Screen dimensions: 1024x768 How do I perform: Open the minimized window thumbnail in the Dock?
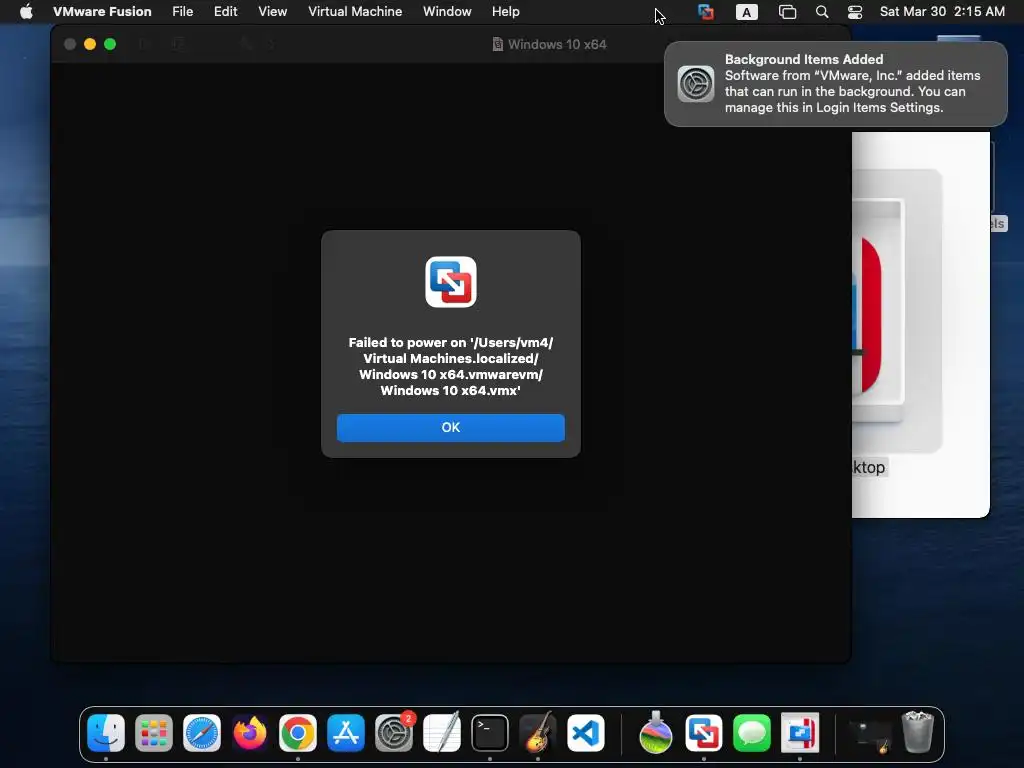pos(869,735)
